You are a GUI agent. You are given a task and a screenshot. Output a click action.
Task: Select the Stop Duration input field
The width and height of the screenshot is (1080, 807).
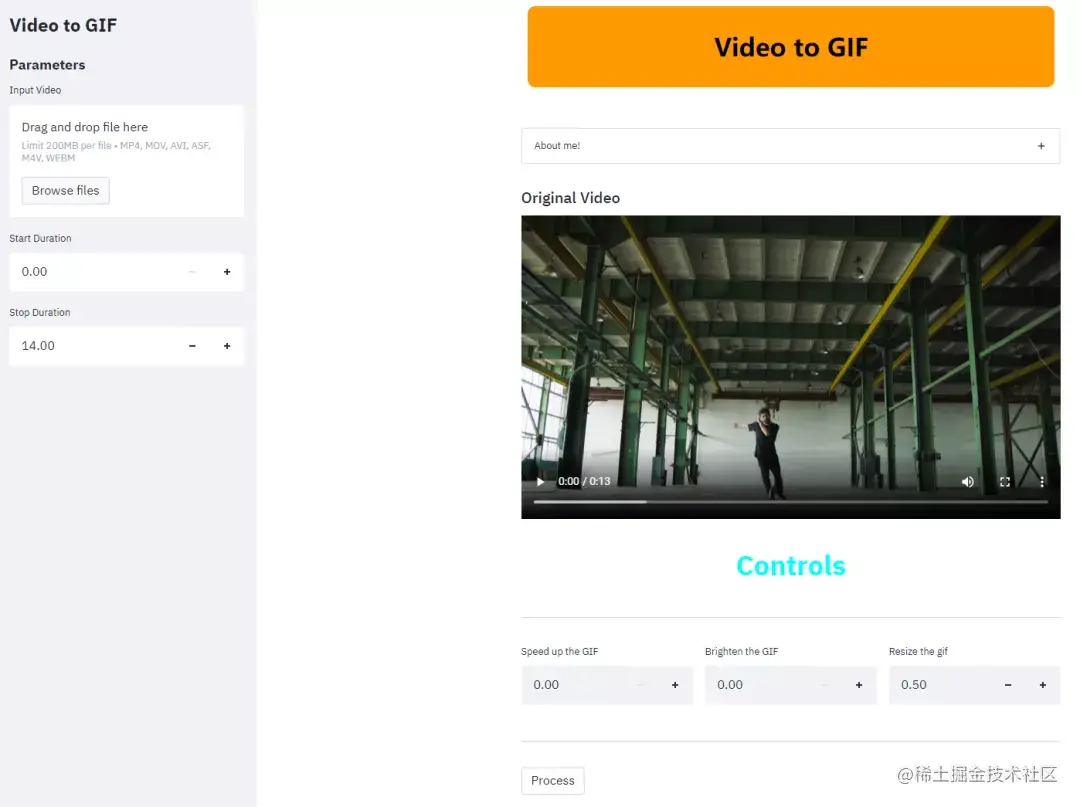pos(90,345)
